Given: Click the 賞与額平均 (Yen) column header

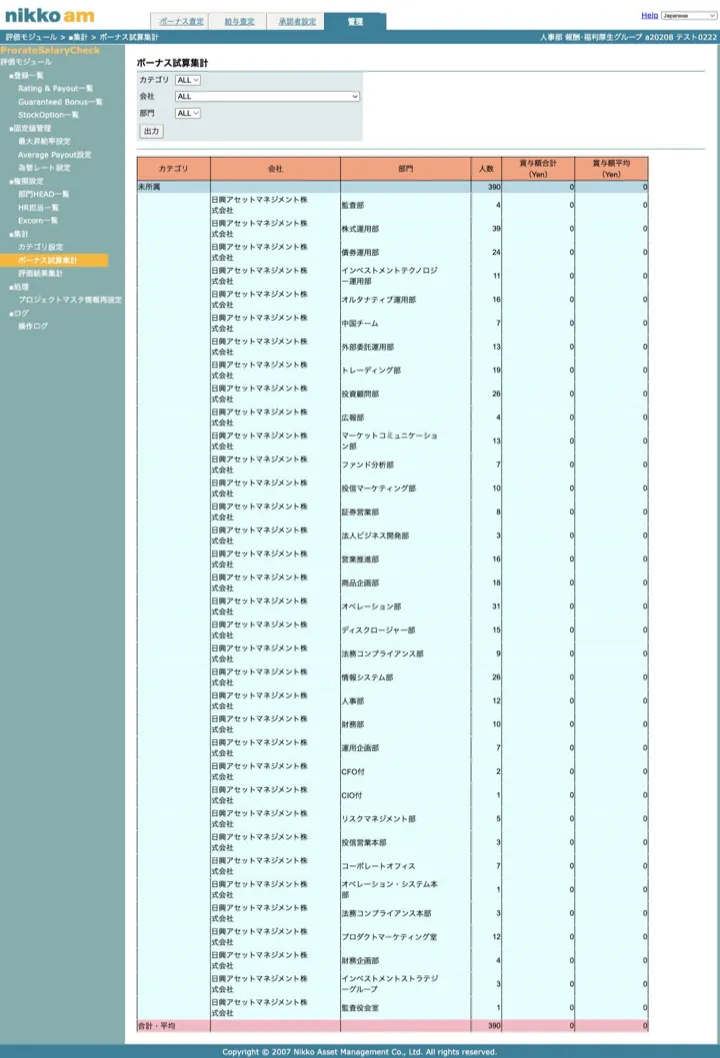Looking at the screenshot, I should coord(611,169).
